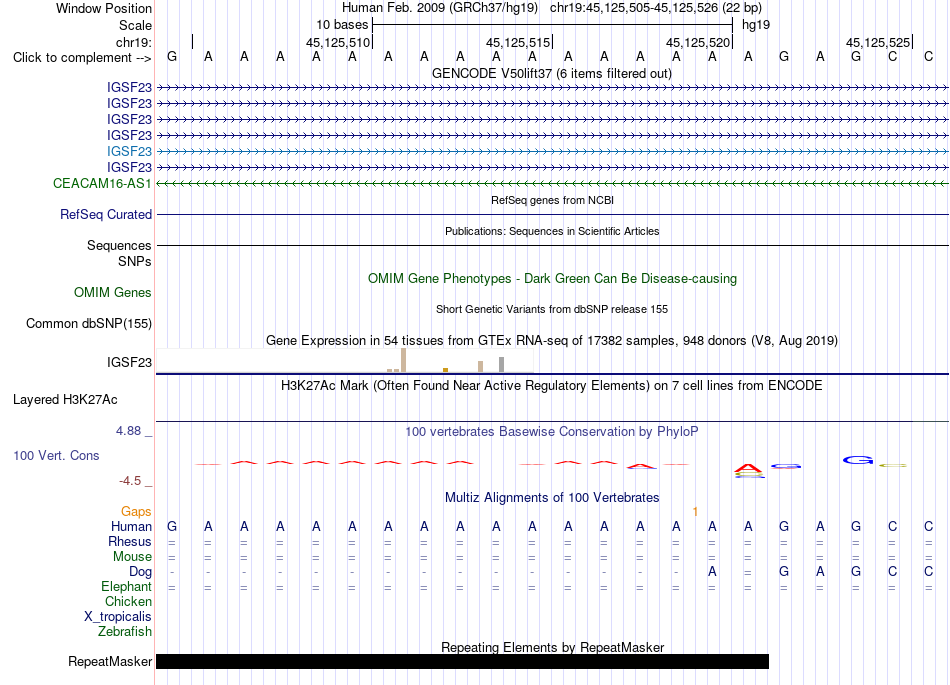Click the gray bar in the GTEx expression chart
This screenshot has width=950, height=685.
pyautogui.click(x=502, y=365)
